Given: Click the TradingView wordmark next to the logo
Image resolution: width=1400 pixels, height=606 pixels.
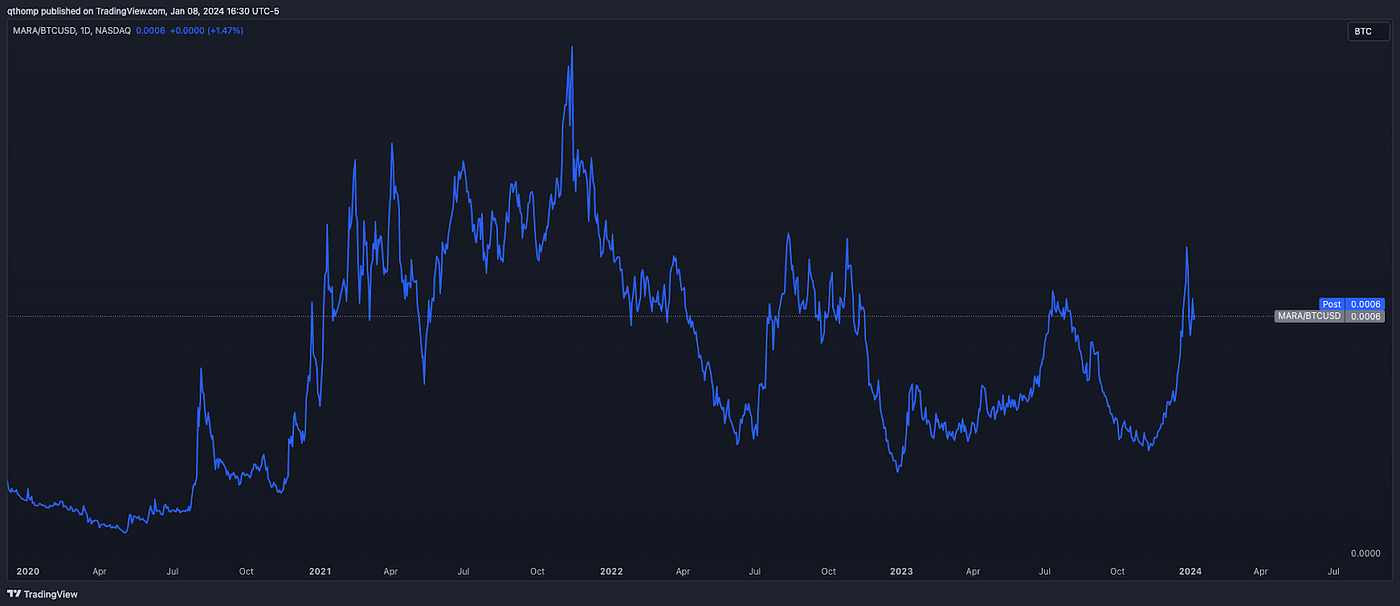Looking at the screenshot, I should (49, 594).
